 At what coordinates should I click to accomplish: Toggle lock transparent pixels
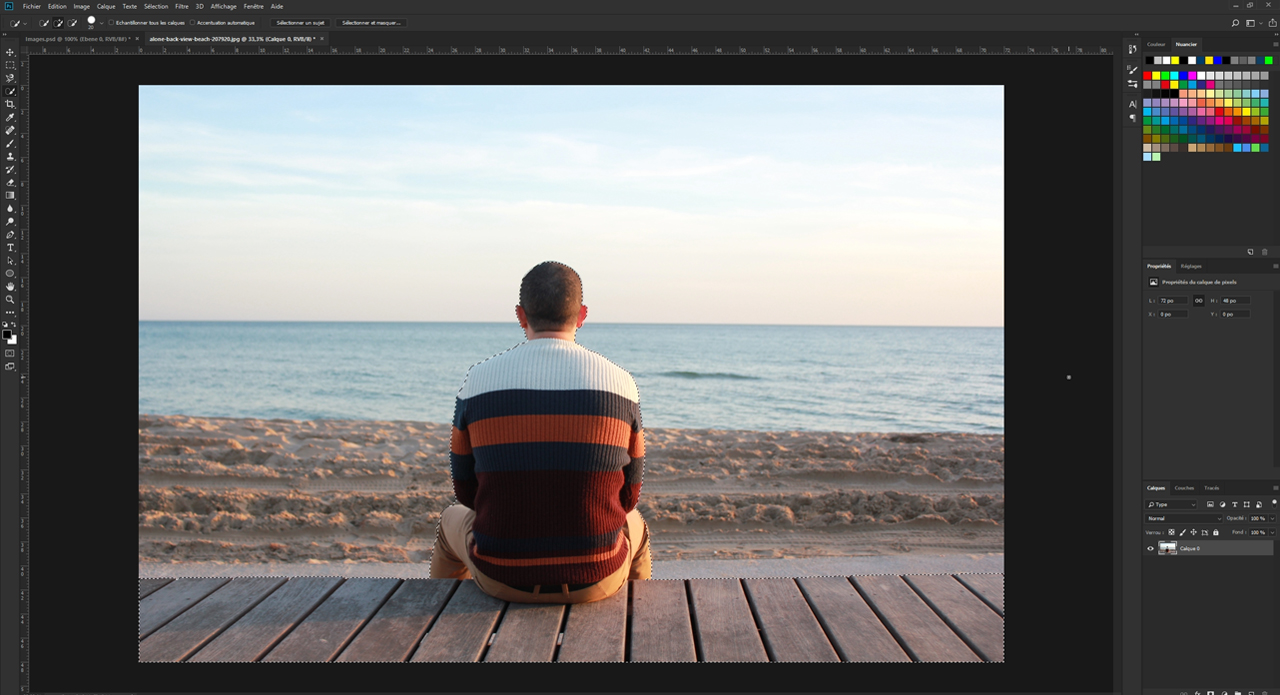pyautogui.click(x=1171, y=532)
